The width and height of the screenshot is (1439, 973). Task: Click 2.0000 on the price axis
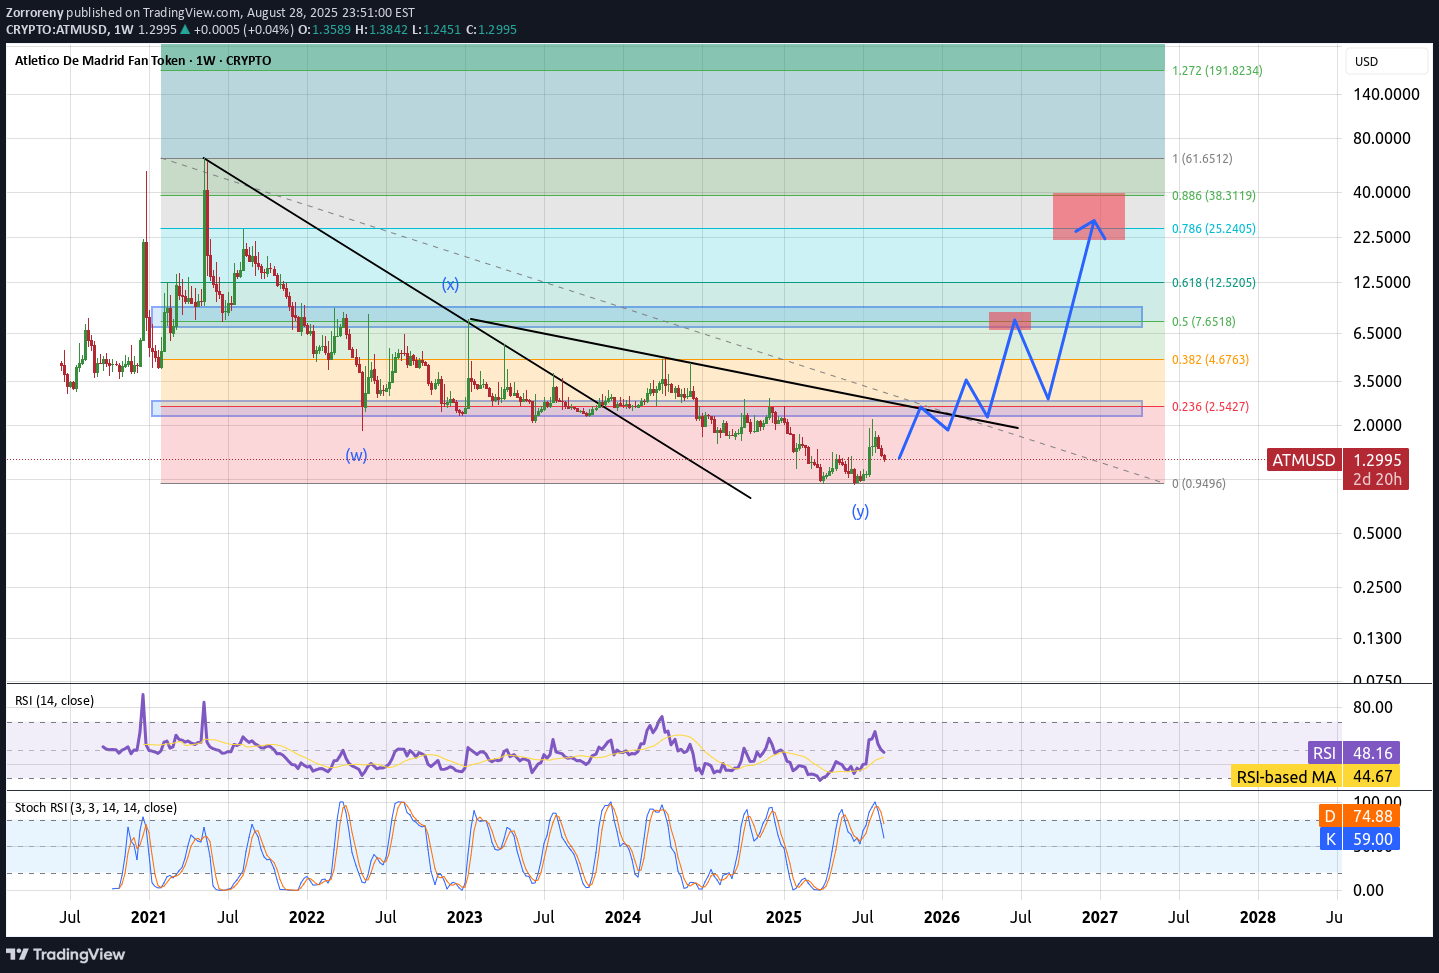click(x=1377, y=425)
